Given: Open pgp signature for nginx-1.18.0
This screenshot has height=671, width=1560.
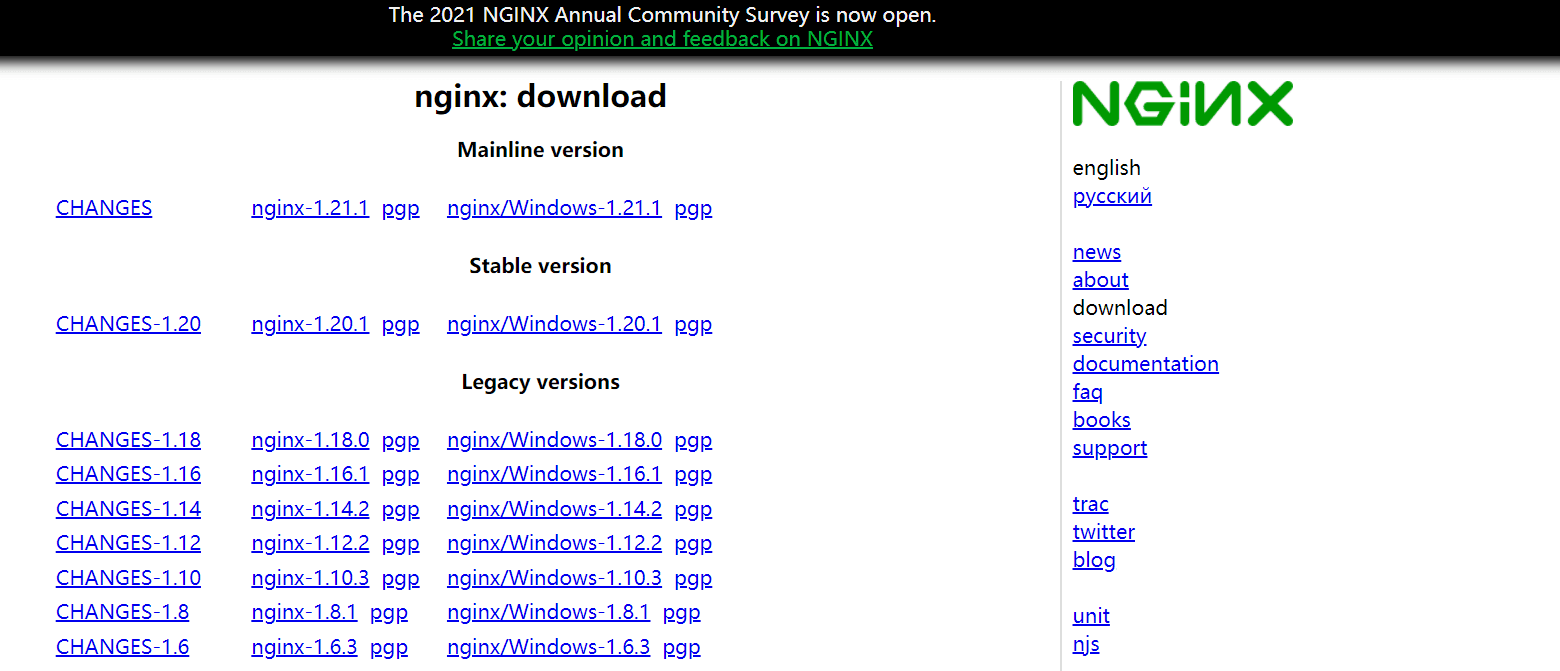Looking at the screenshot, I should click(400, 440).
